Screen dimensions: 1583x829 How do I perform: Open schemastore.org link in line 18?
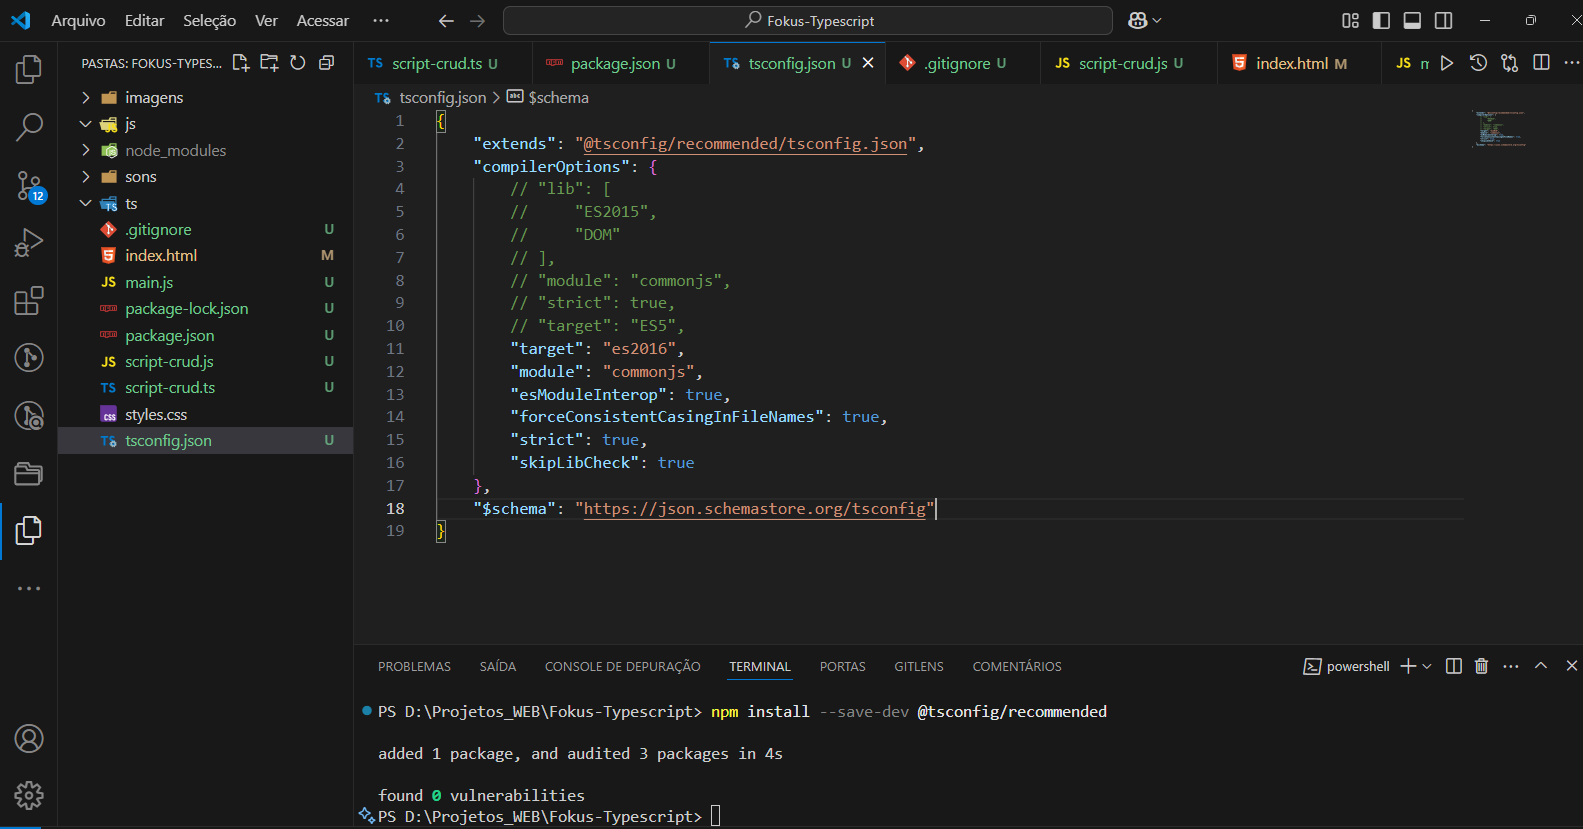click(x=755, y=508)
